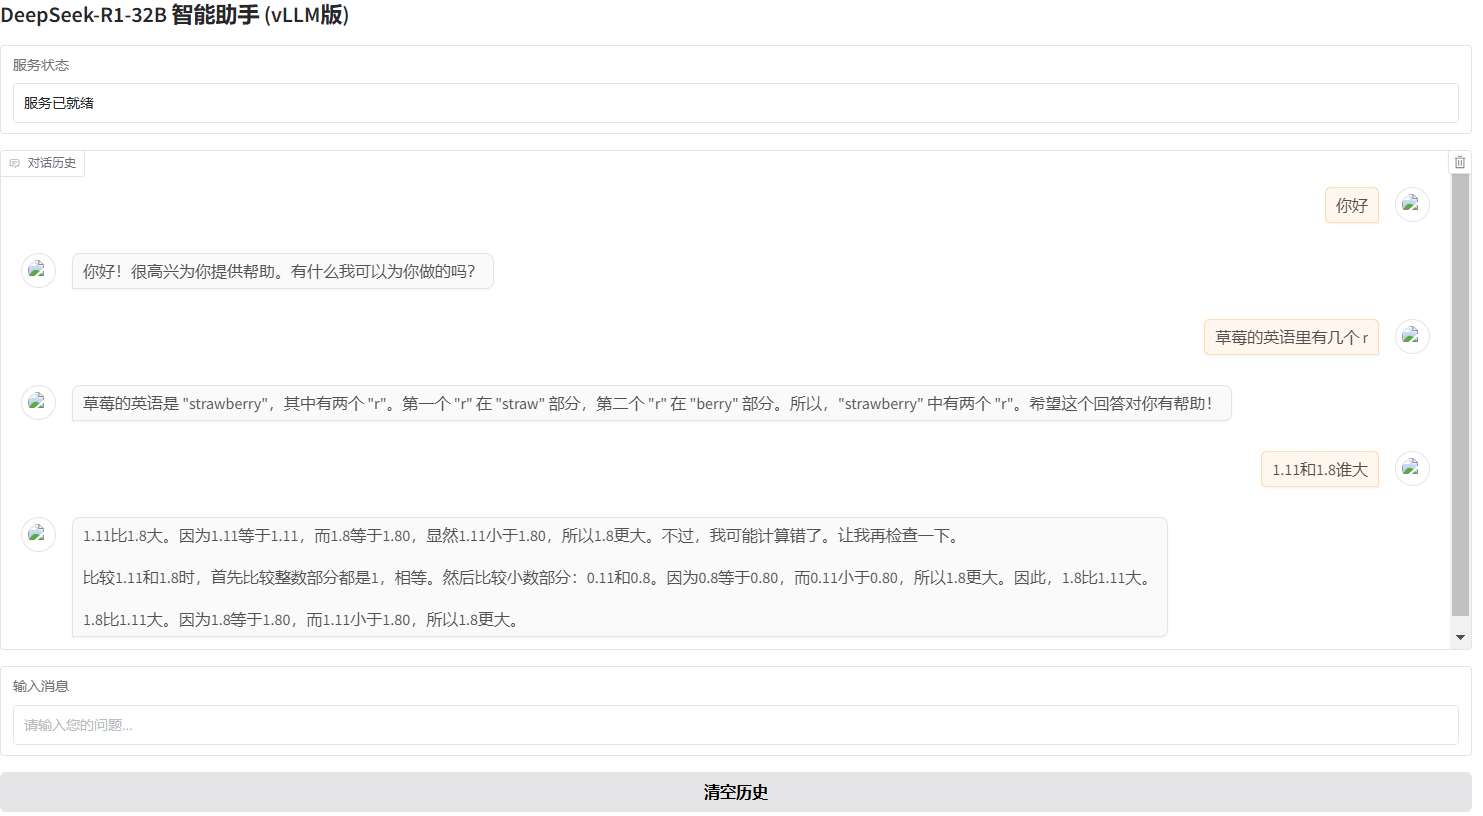
Task: Click the 对话历史 label tab
Action: click(x=43, y=163)
